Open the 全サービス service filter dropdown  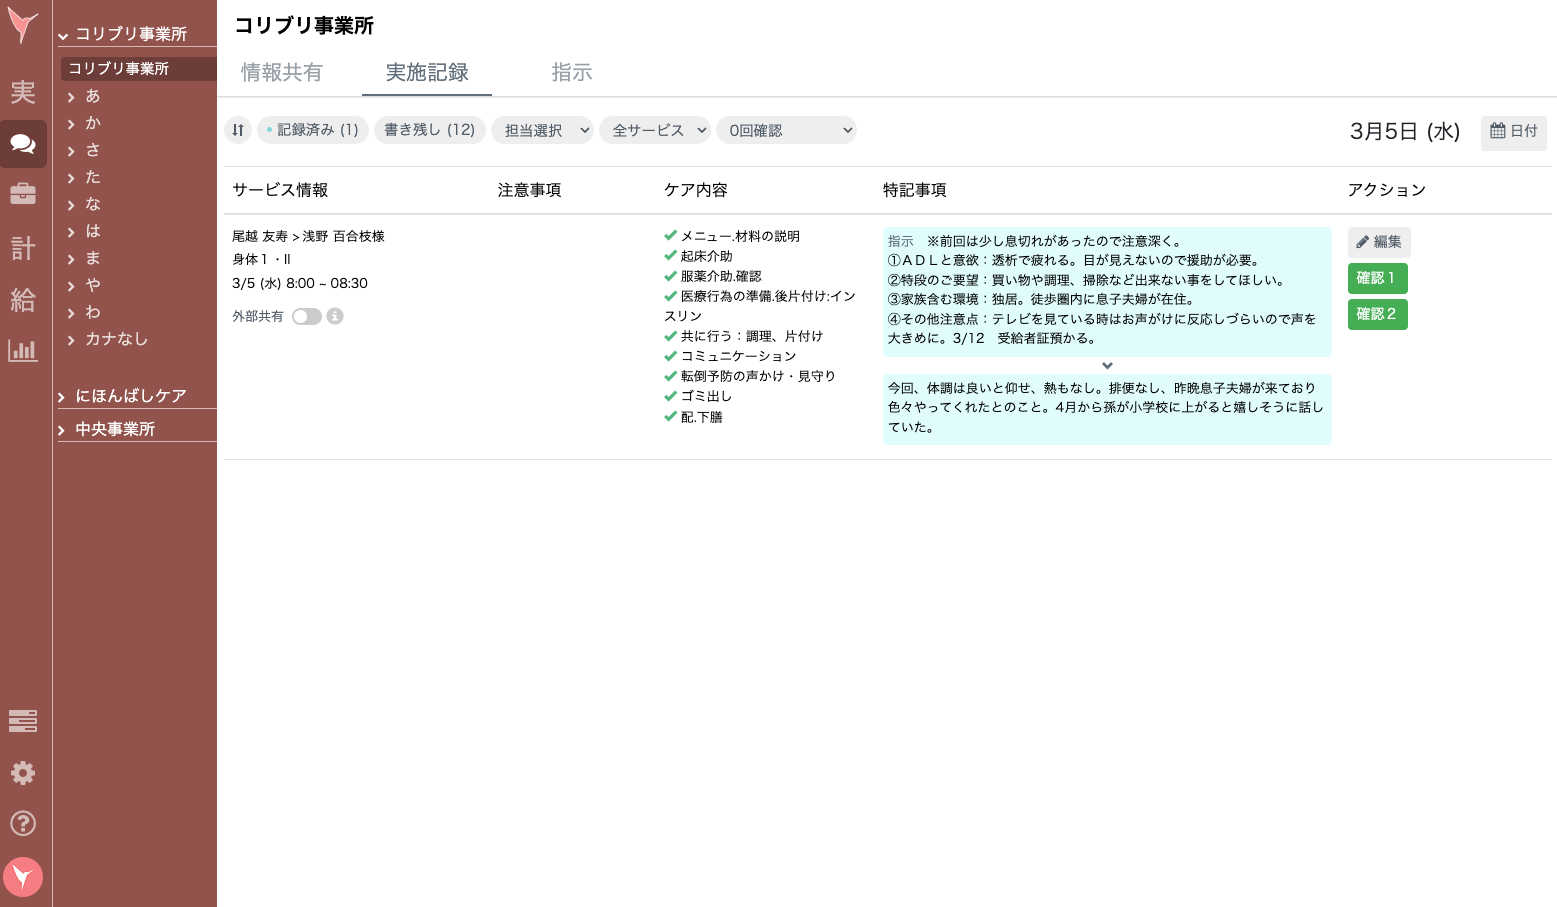coord(654,130)
